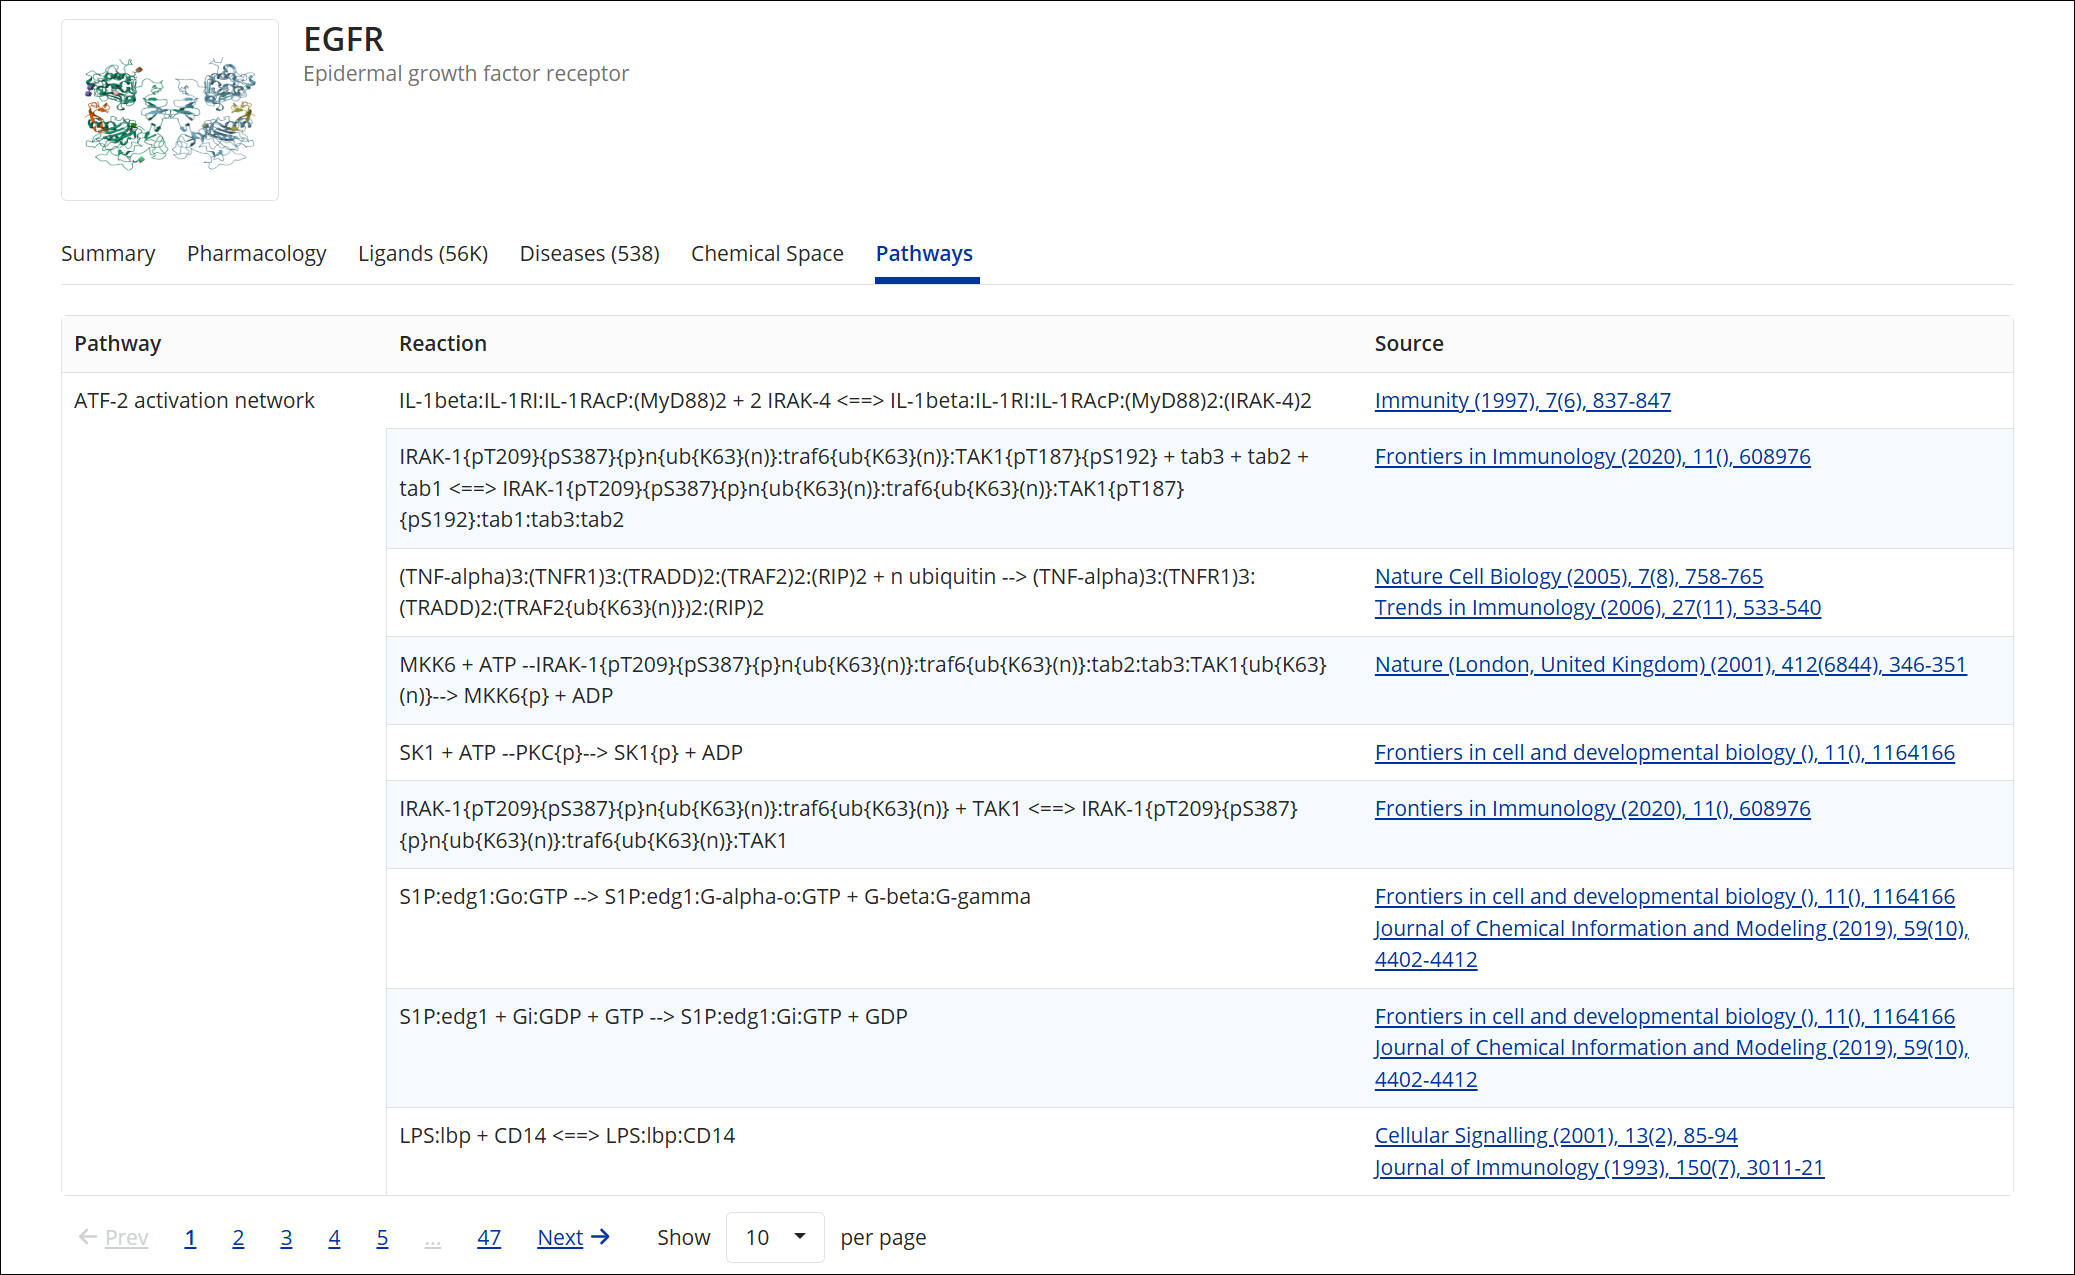This screenshot has width=2075, height=1275.
Task: Click the Reaction column header
Action: [x=443, y=344]
